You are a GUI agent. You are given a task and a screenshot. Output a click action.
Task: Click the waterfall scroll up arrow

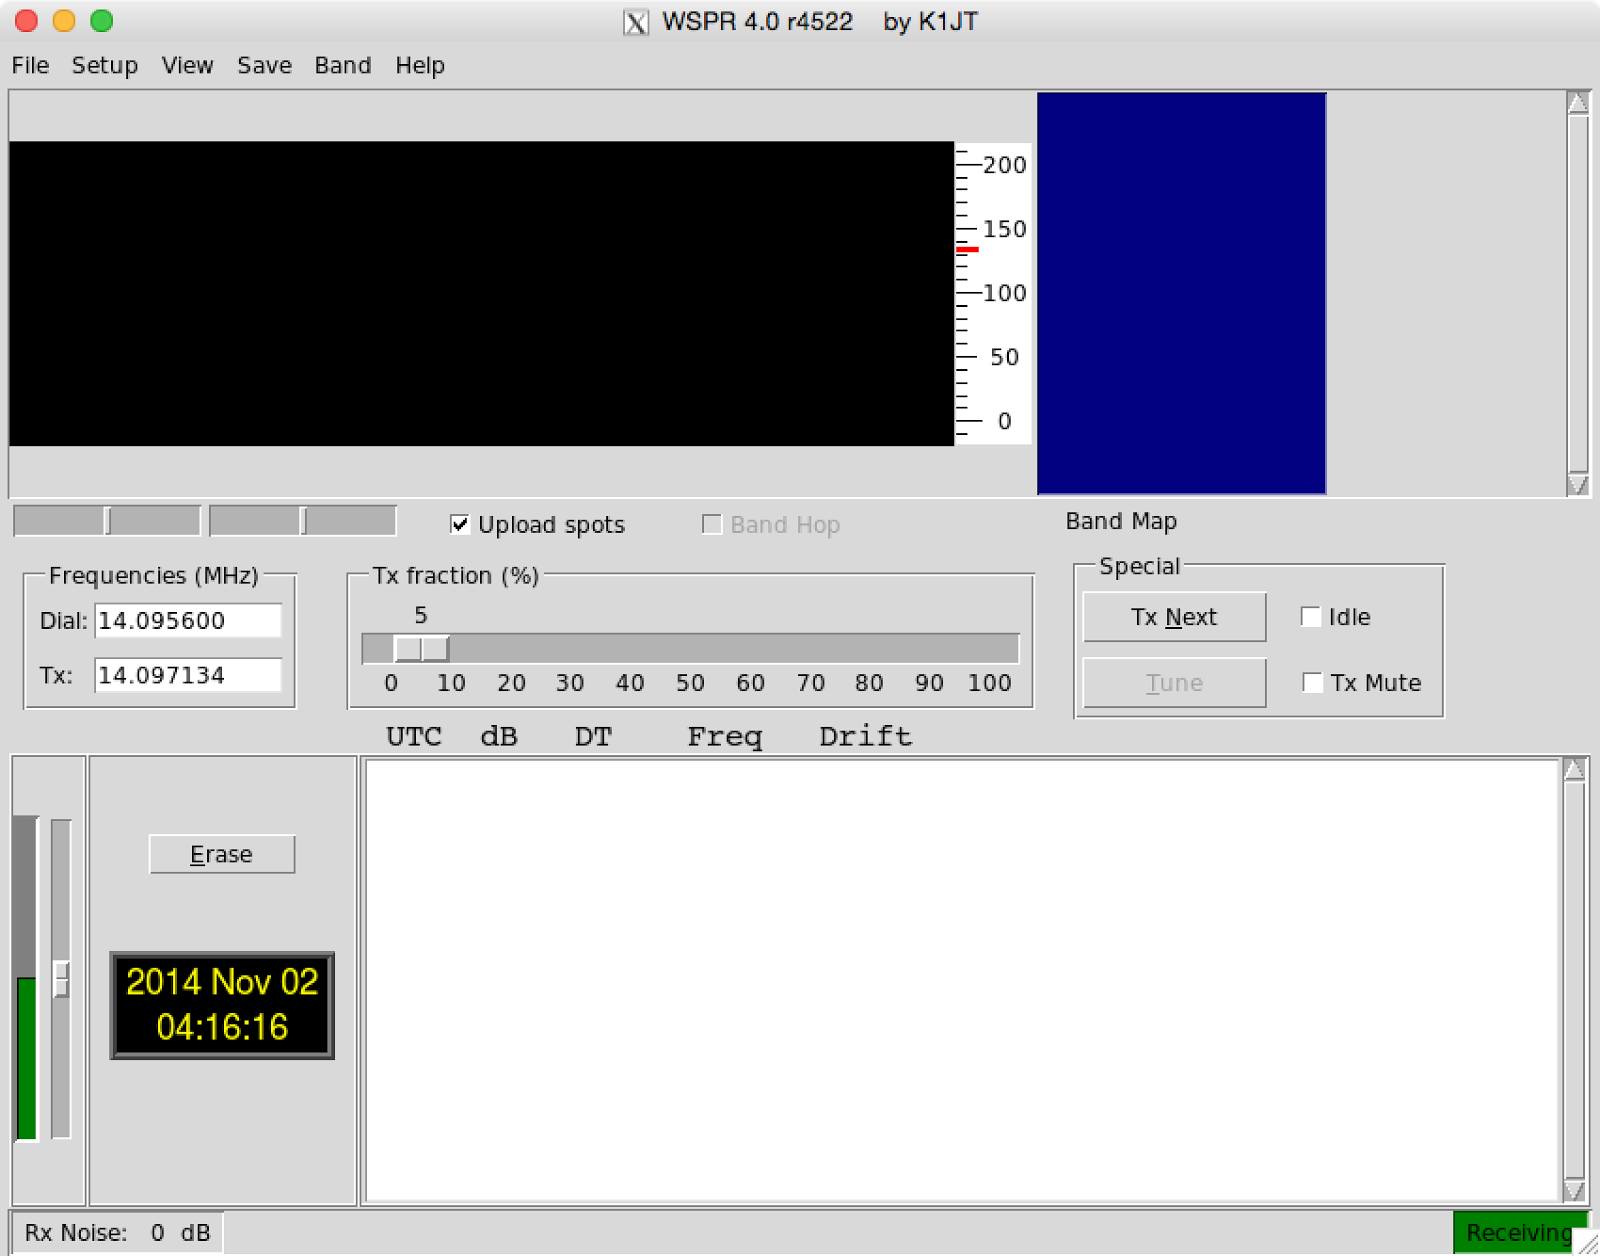(x=1578, y=103)
